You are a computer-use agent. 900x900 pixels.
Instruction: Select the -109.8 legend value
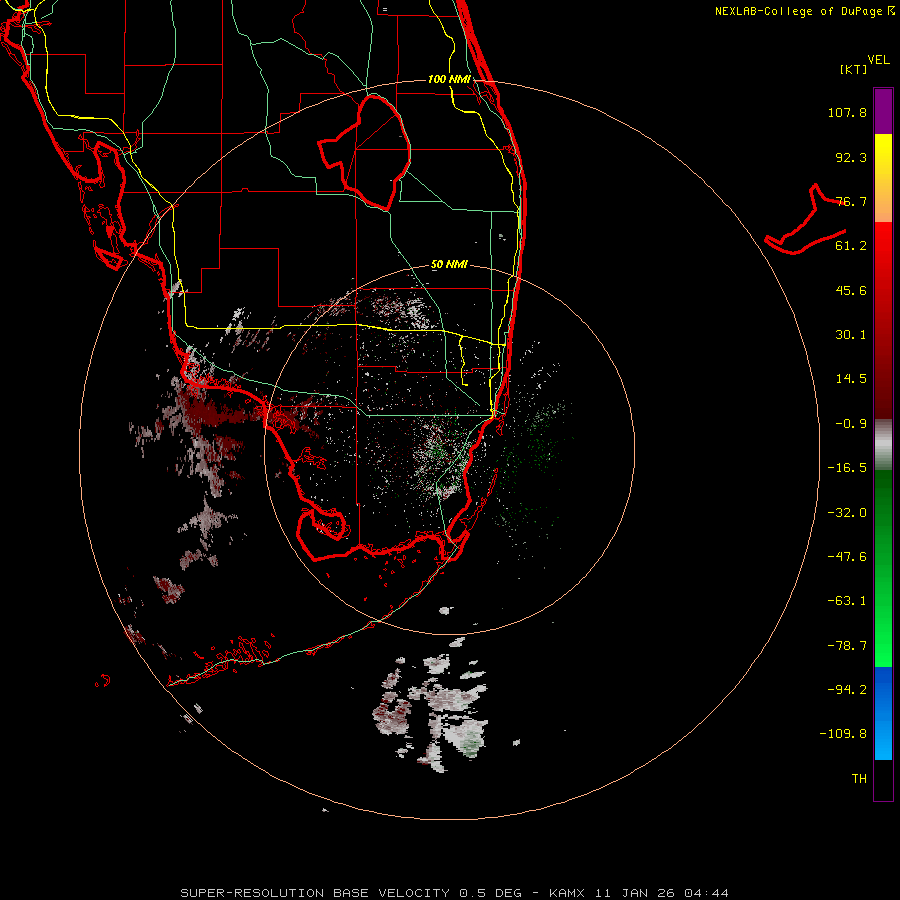click(x=843, y=734)
